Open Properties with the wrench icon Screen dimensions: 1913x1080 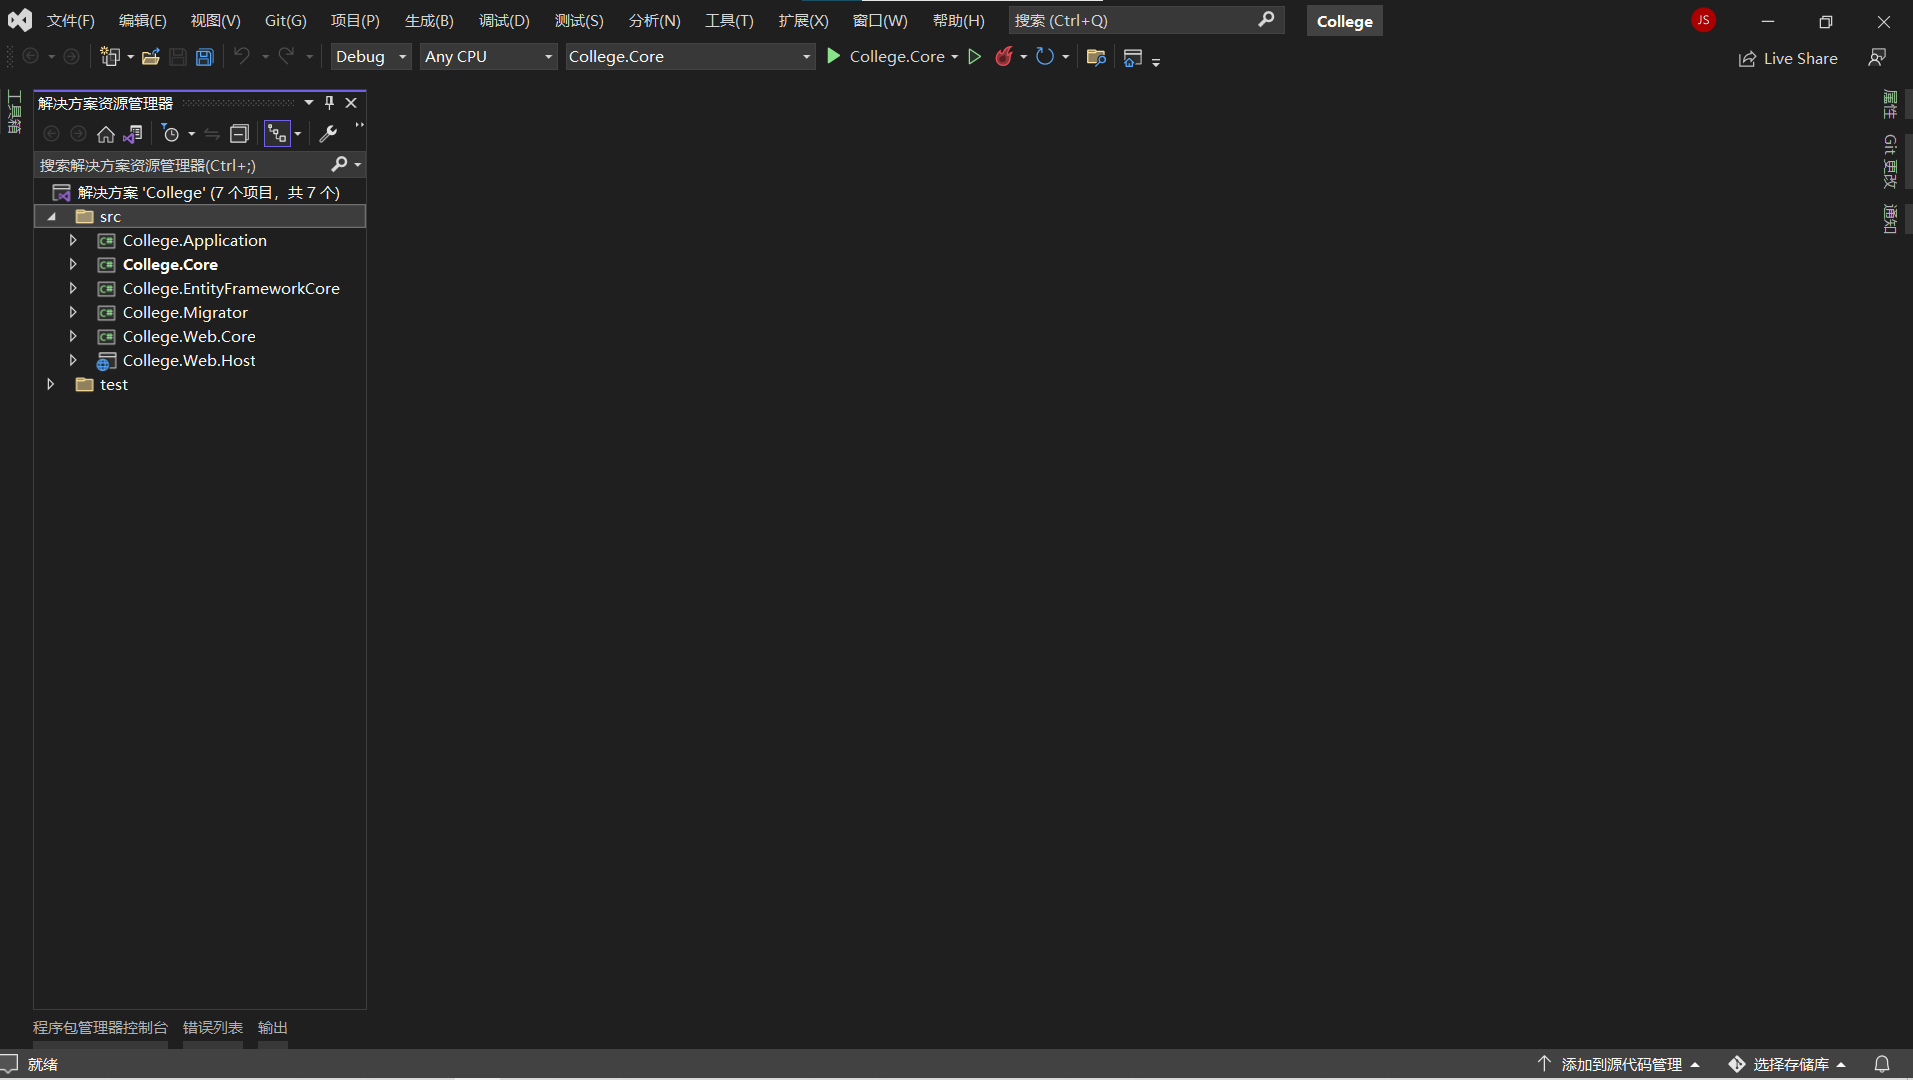click(x=328, y=134)
